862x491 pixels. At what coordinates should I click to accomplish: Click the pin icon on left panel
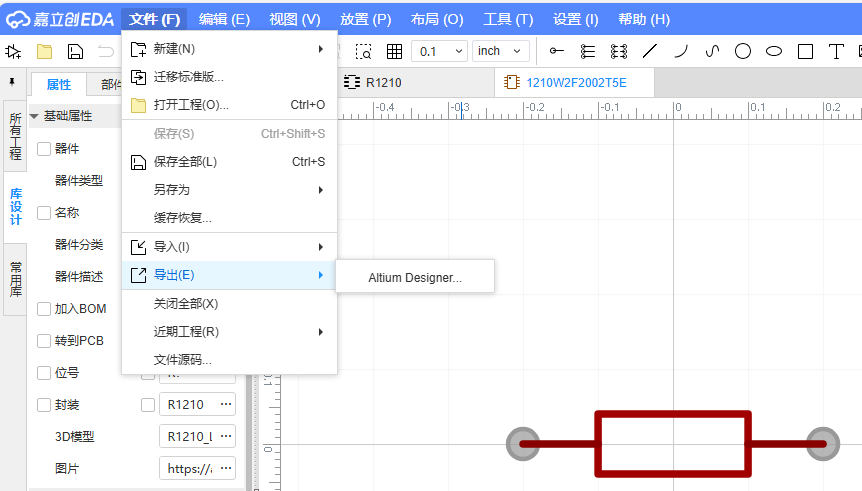(12, 82)
